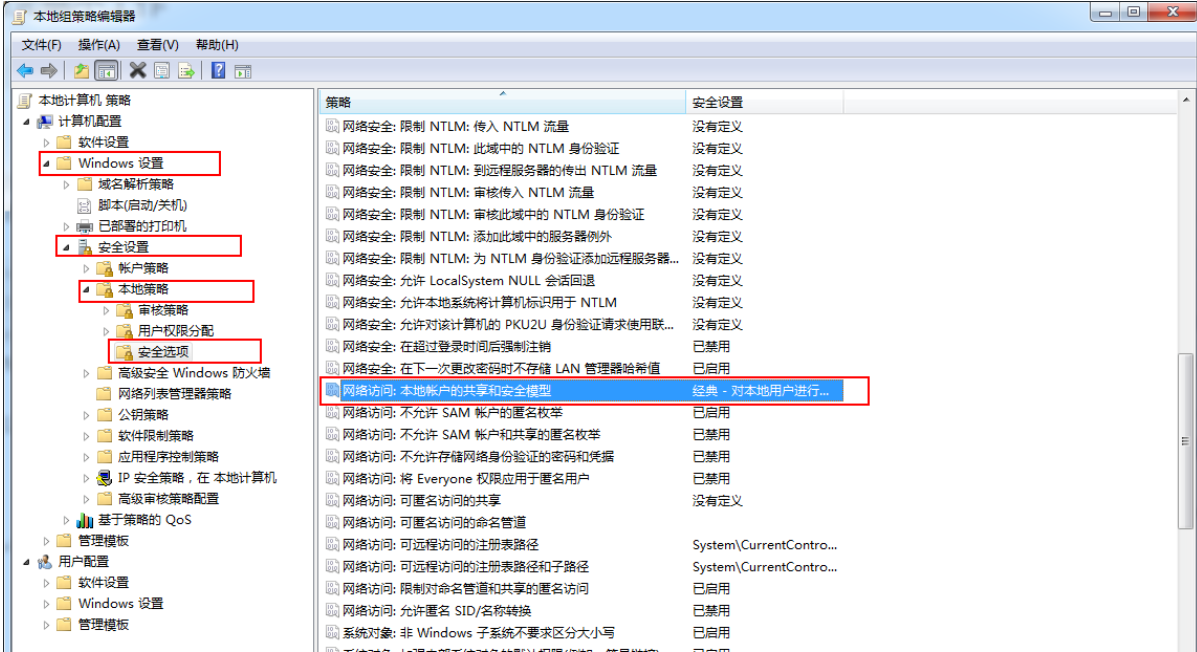The width and height of the screenshot is (1197, 652).
Task: Select 网络访问: 可远程访问的注册表路径和子路径 policy
Action: click(465, 566)
